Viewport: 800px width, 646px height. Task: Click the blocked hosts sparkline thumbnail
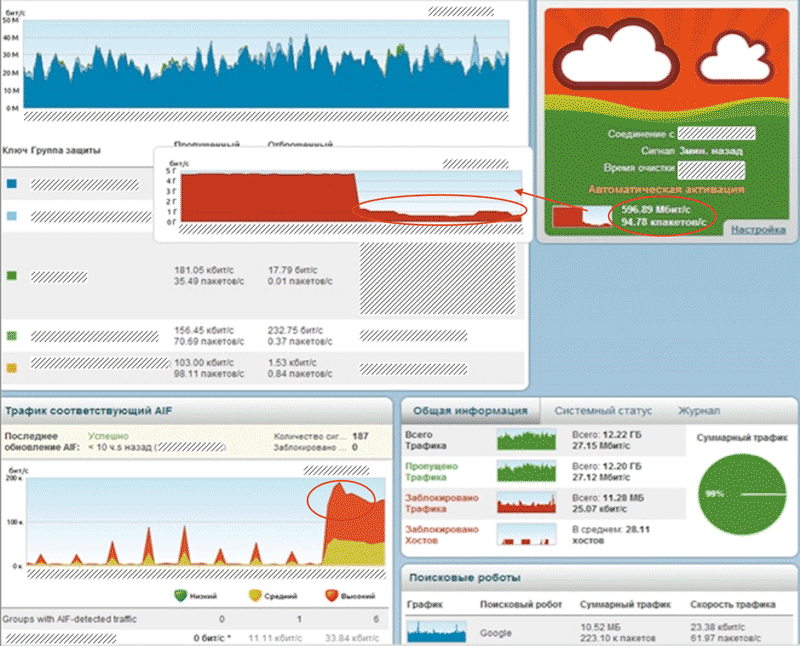pos(526,534)
